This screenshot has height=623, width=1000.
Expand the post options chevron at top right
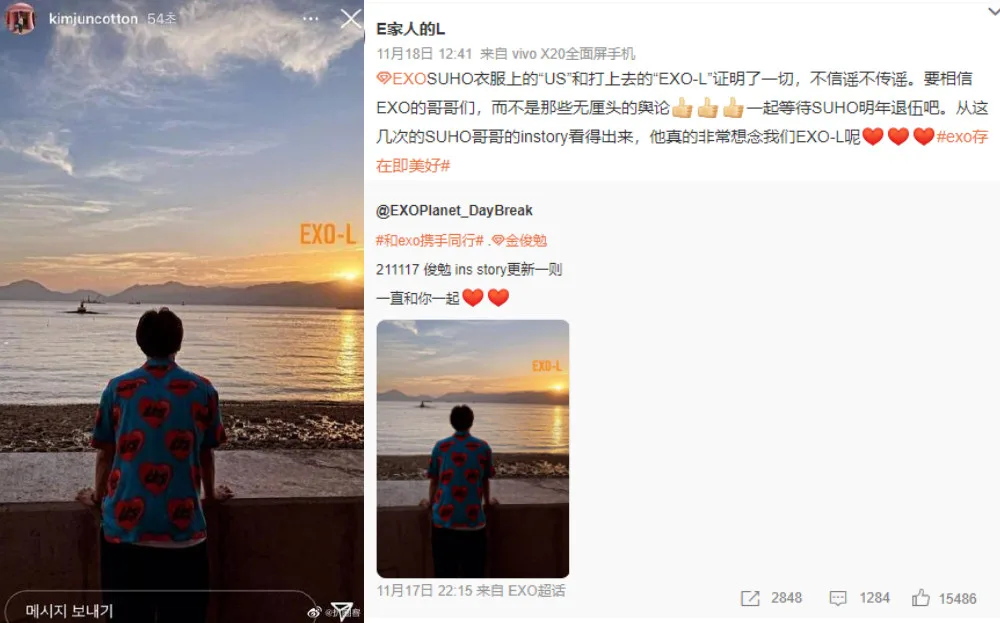pos(993,10)
